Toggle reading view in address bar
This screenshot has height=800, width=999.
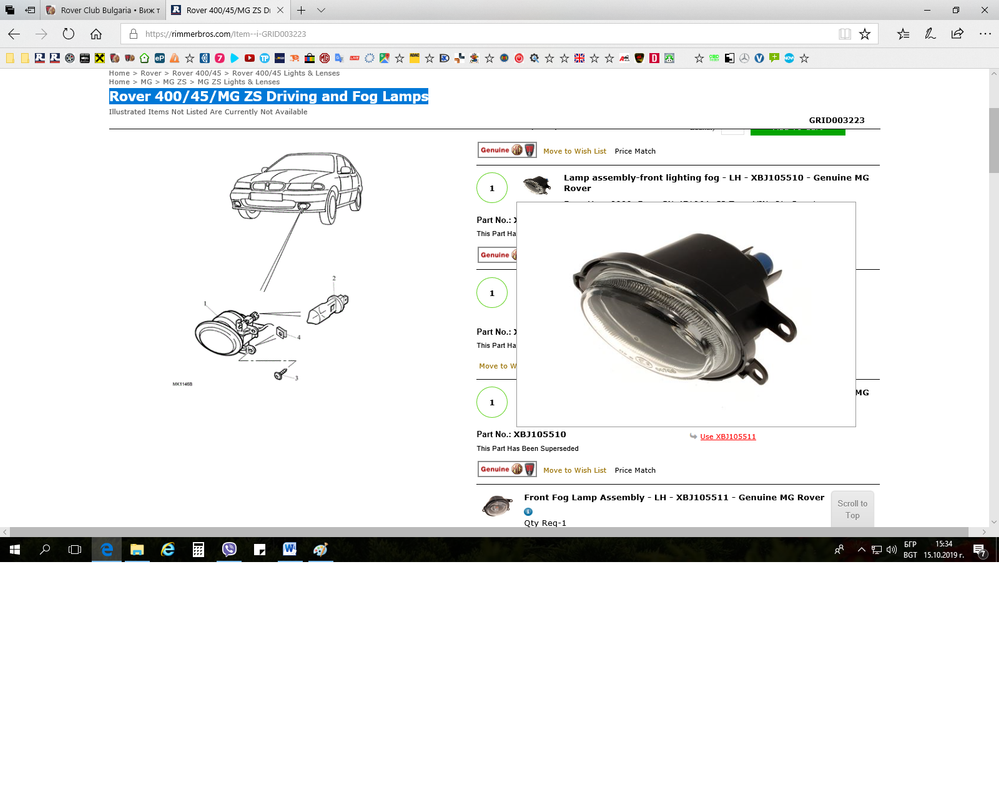point(844,34)
